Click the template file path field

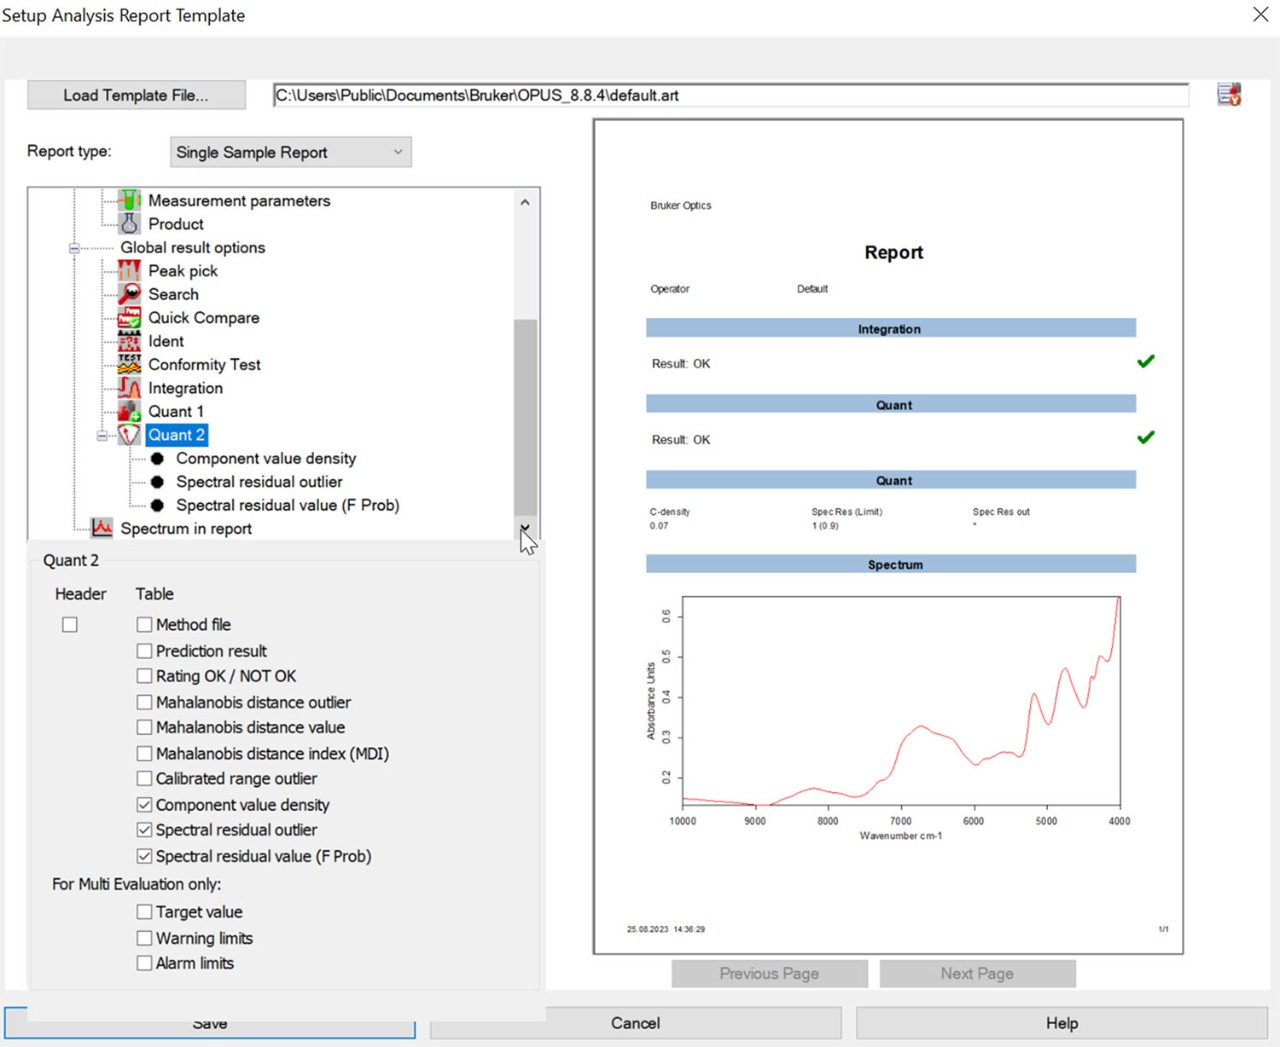click(x=731, y=95)
